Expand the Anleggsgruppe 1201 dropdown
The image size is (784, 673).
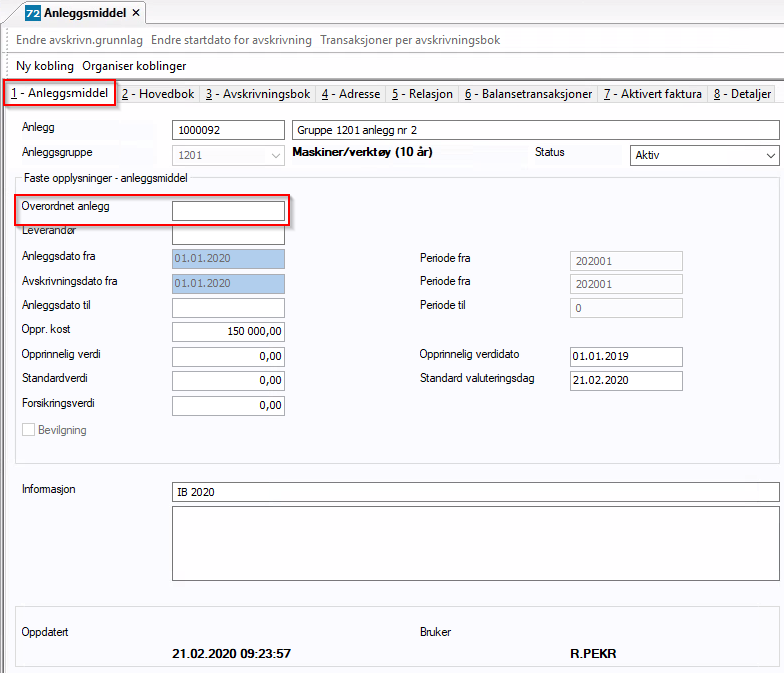click(276, 156)
